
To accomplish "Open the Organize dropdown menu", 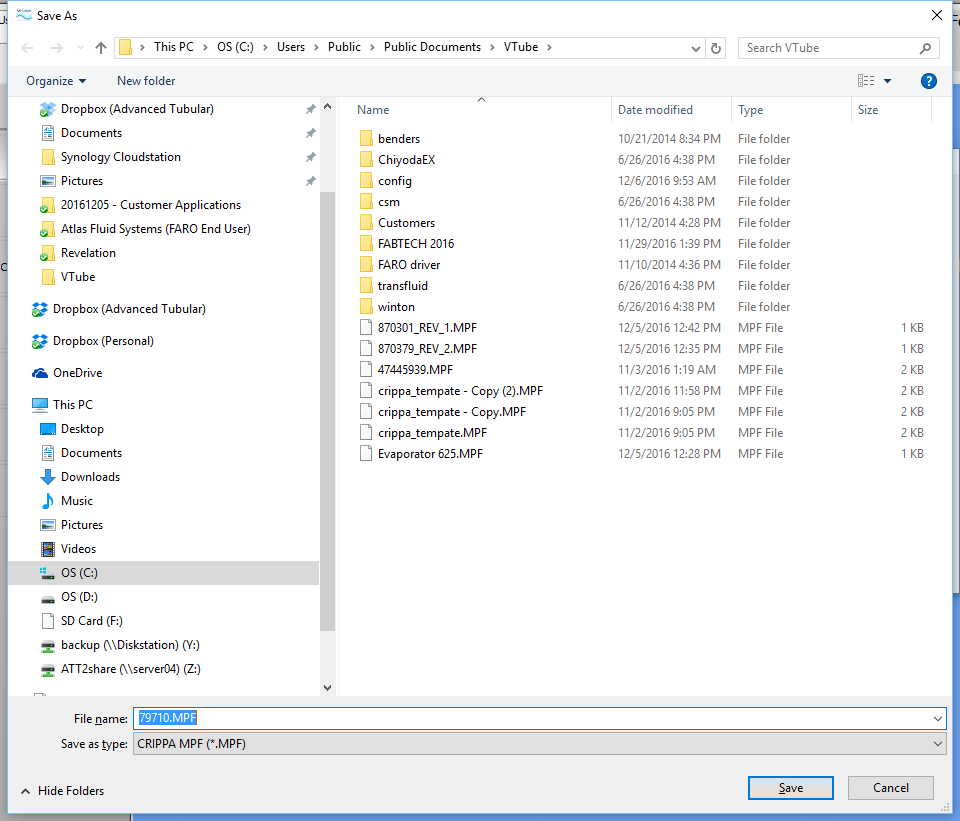I will 56,81.
